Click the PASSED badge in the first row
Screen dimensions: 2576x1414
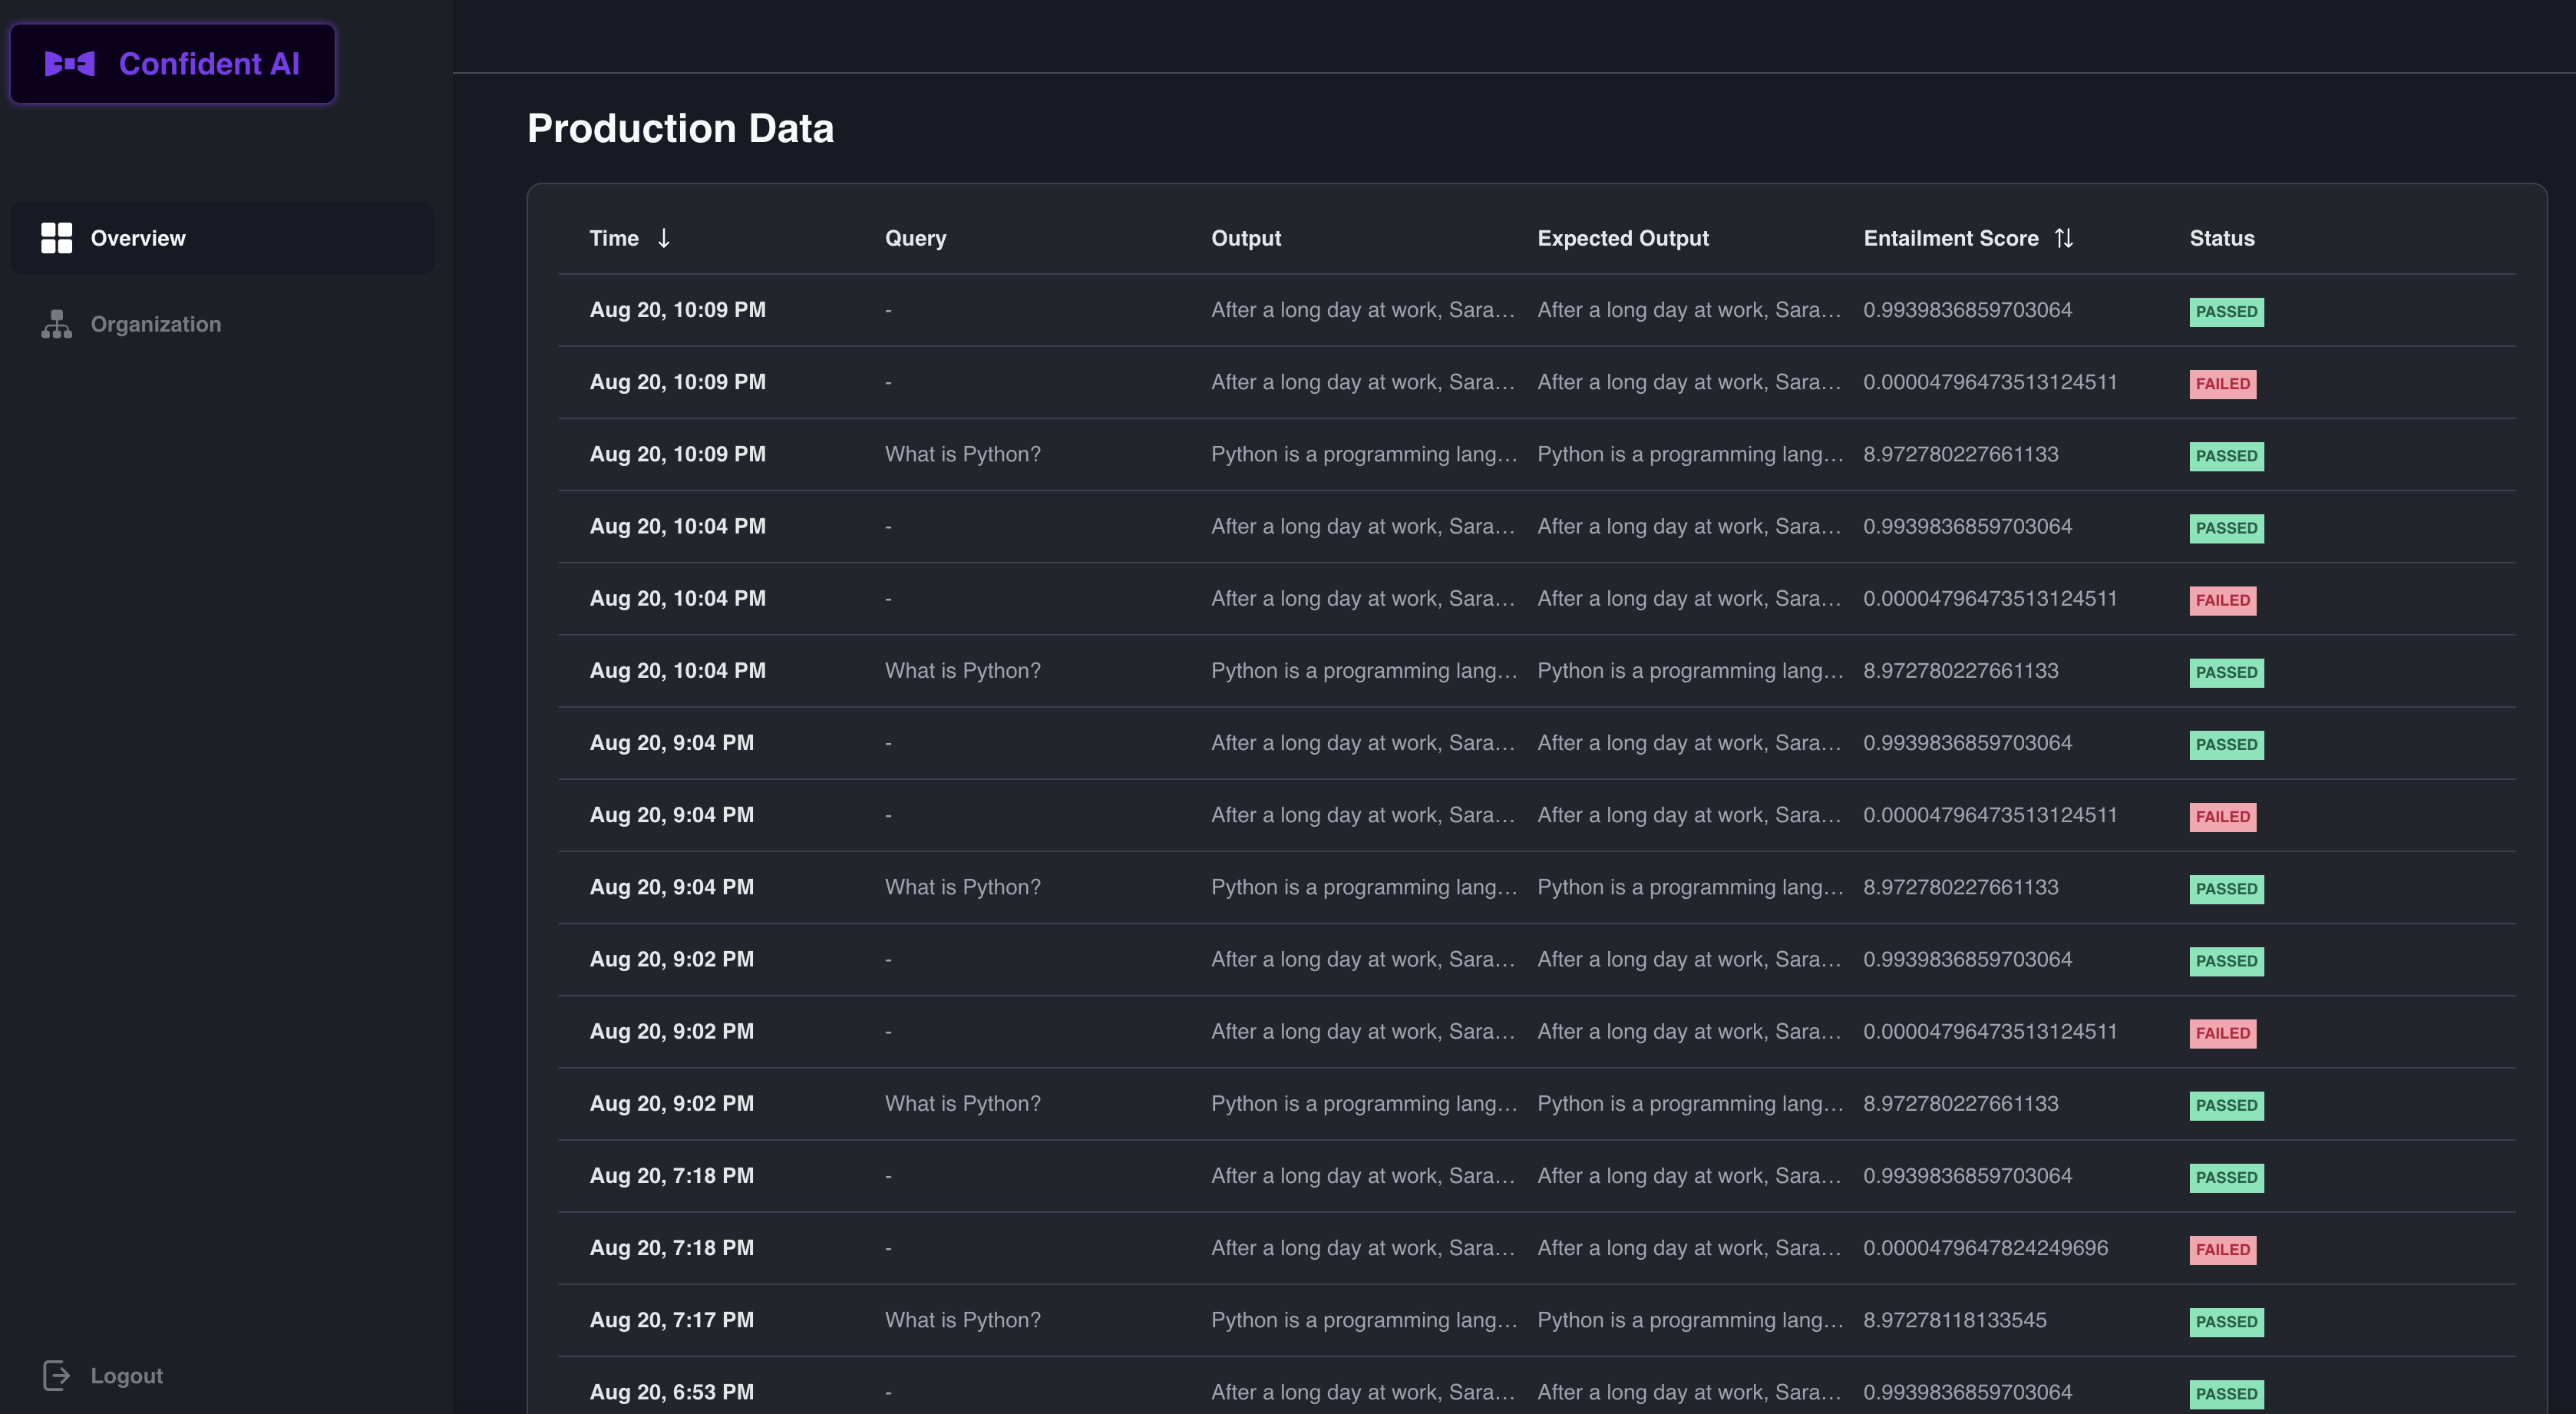pos(2226,312)
